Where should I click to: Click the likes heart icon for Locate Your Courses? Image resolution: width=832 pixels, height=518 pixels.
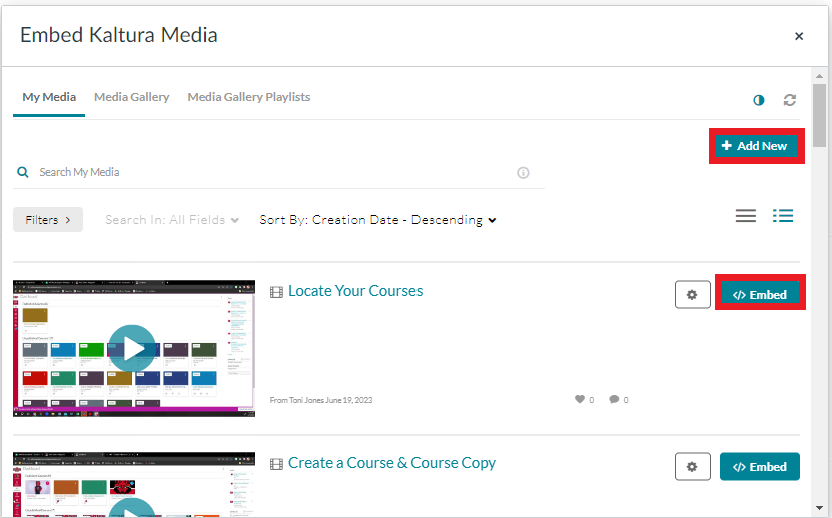580,399
